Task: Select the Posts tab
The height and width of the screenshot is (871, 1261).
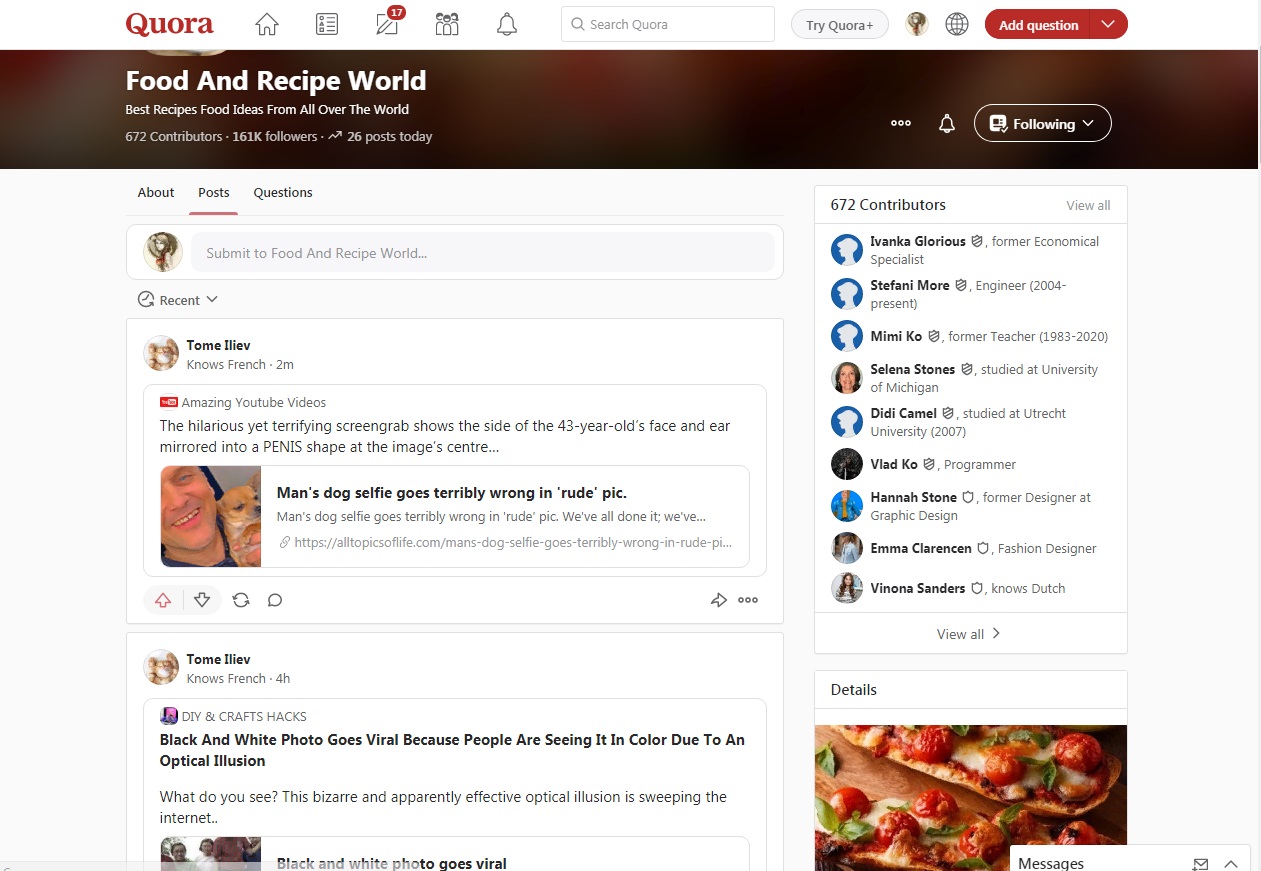Action: [213, 192]
